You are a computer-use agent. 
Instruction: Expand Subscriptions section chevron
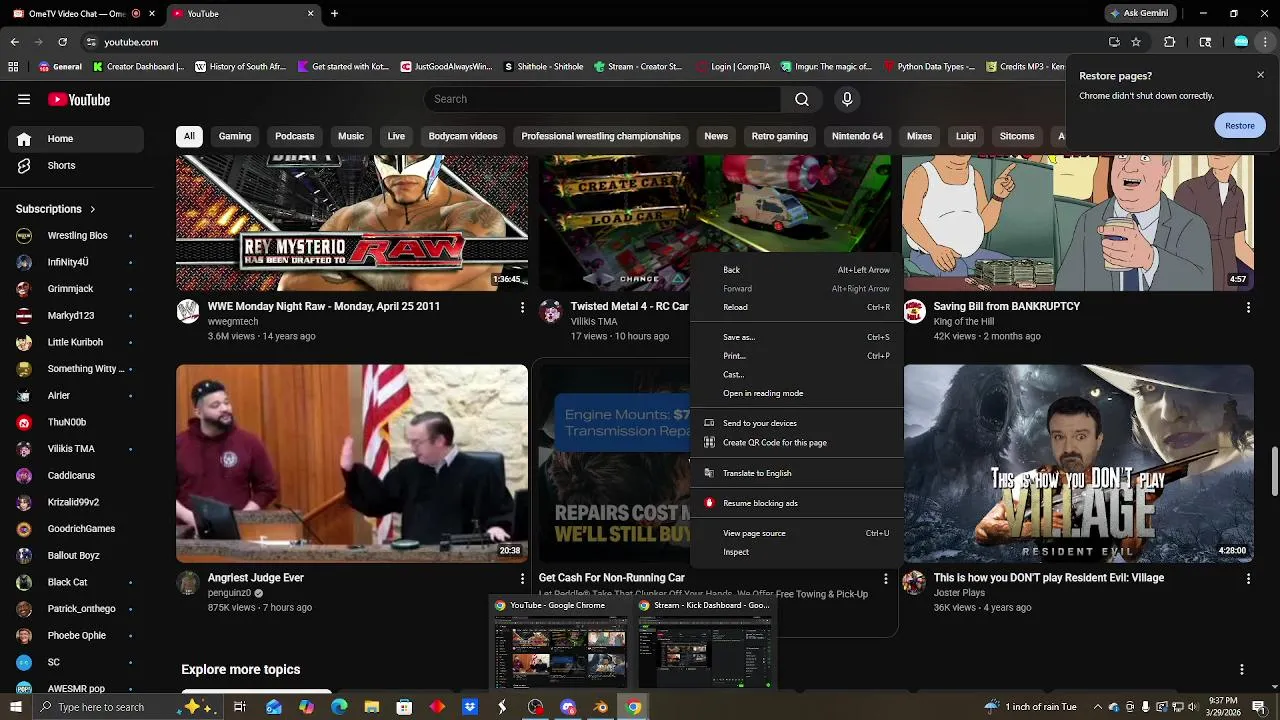(92, 210)
